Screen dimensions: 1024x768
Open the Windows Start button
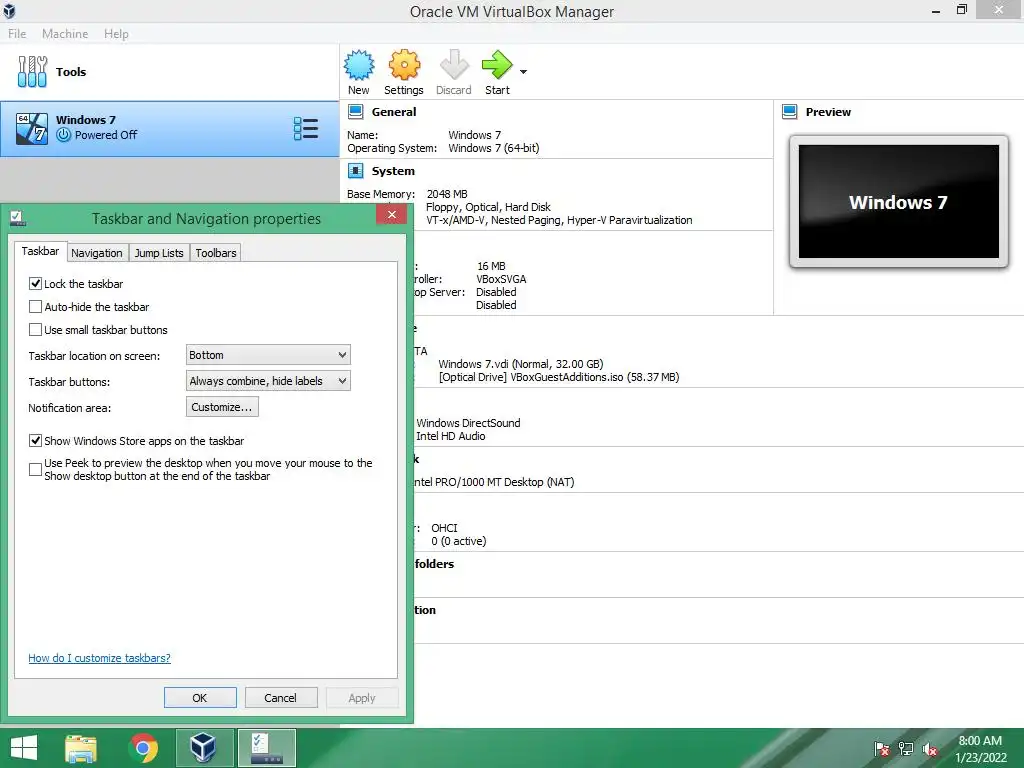point(24,748)
